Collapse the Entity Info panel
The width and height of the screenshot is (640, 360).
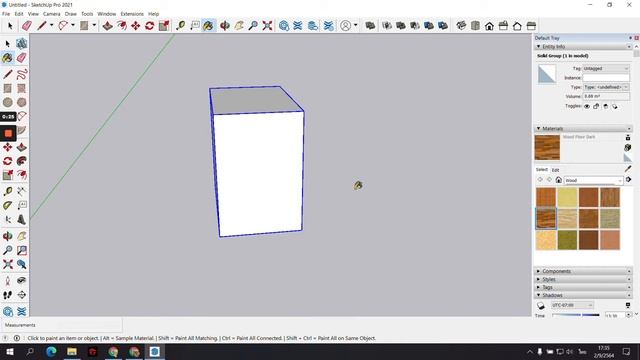[x=583, y=47]
